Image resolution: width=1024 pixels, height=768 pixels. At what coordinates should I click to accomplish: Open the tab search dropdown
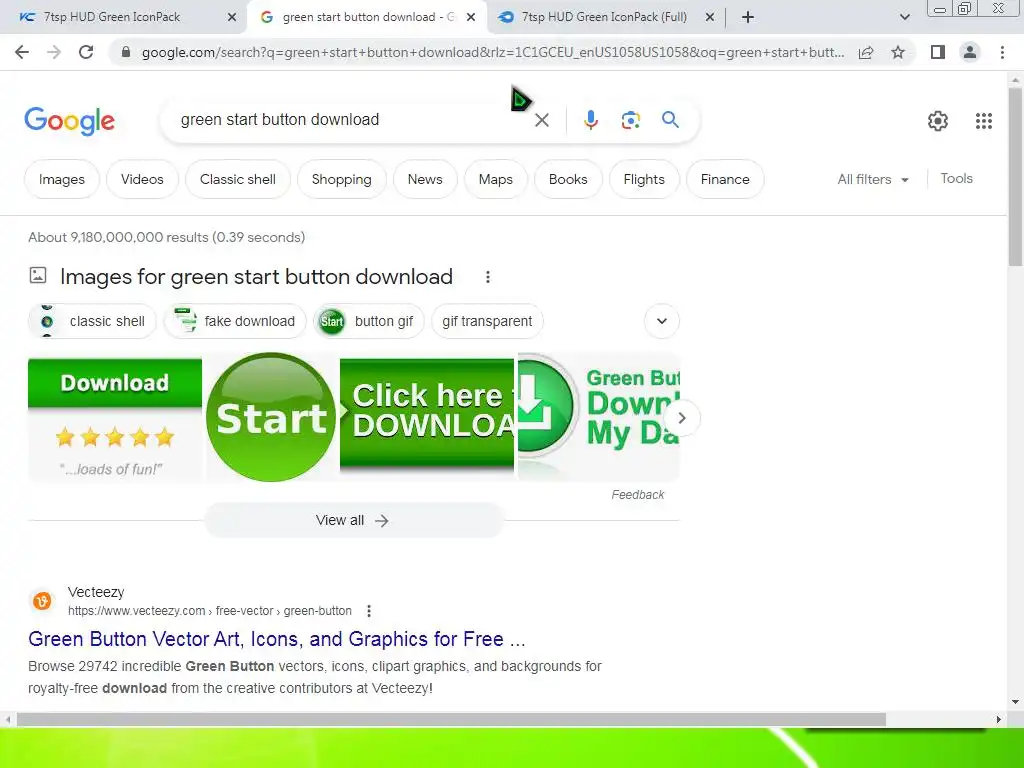click(904, 17)
